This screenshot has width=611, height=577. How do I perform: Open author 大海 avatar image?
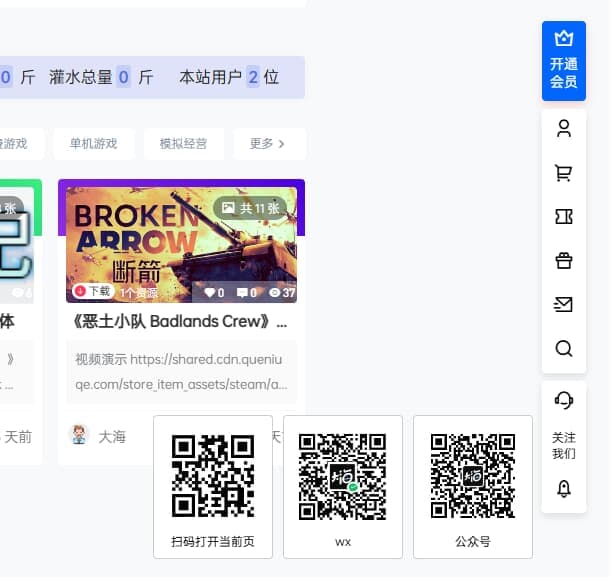coord(79,436)
